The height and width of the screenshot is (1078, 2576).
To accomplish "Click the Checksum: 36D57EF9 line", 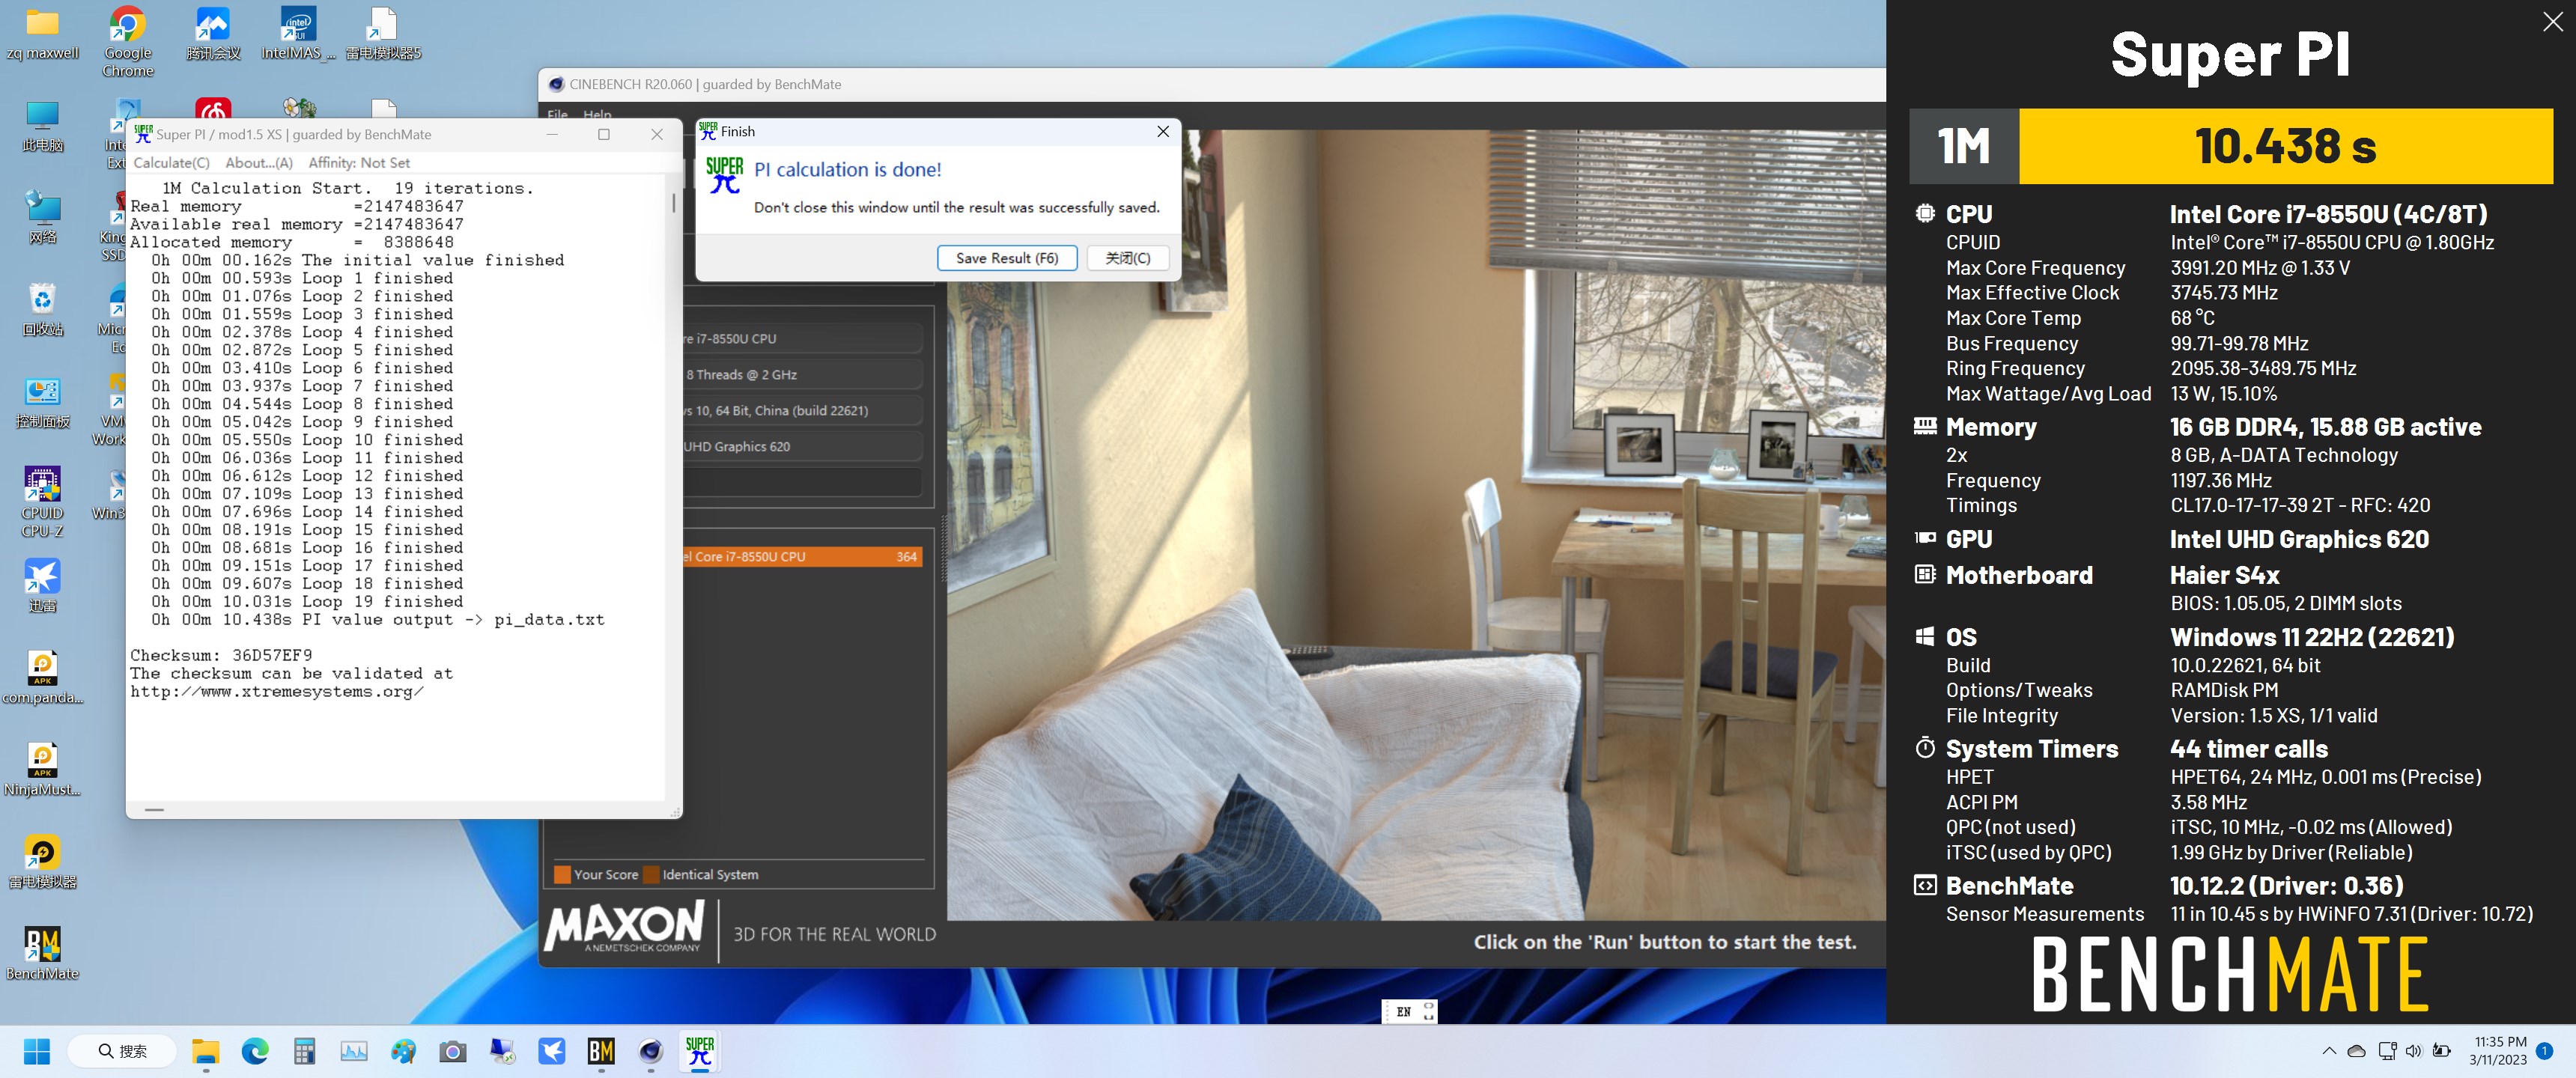I will (221, 656).
